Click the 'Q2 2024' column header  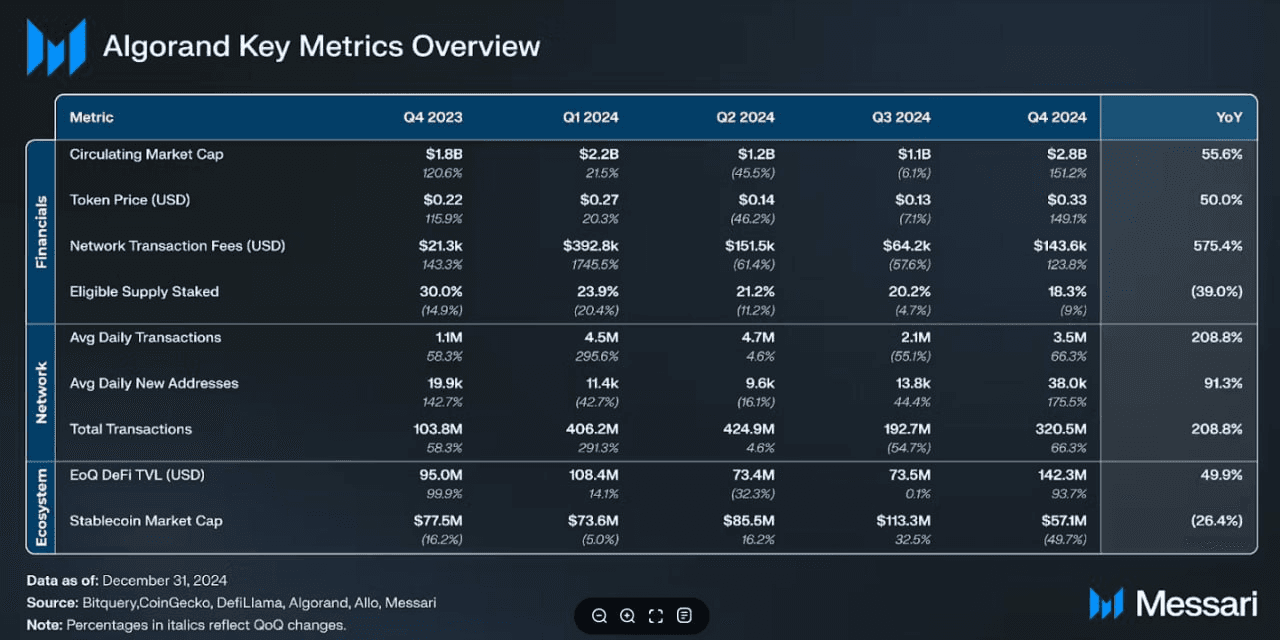click(x=745, y=117)
